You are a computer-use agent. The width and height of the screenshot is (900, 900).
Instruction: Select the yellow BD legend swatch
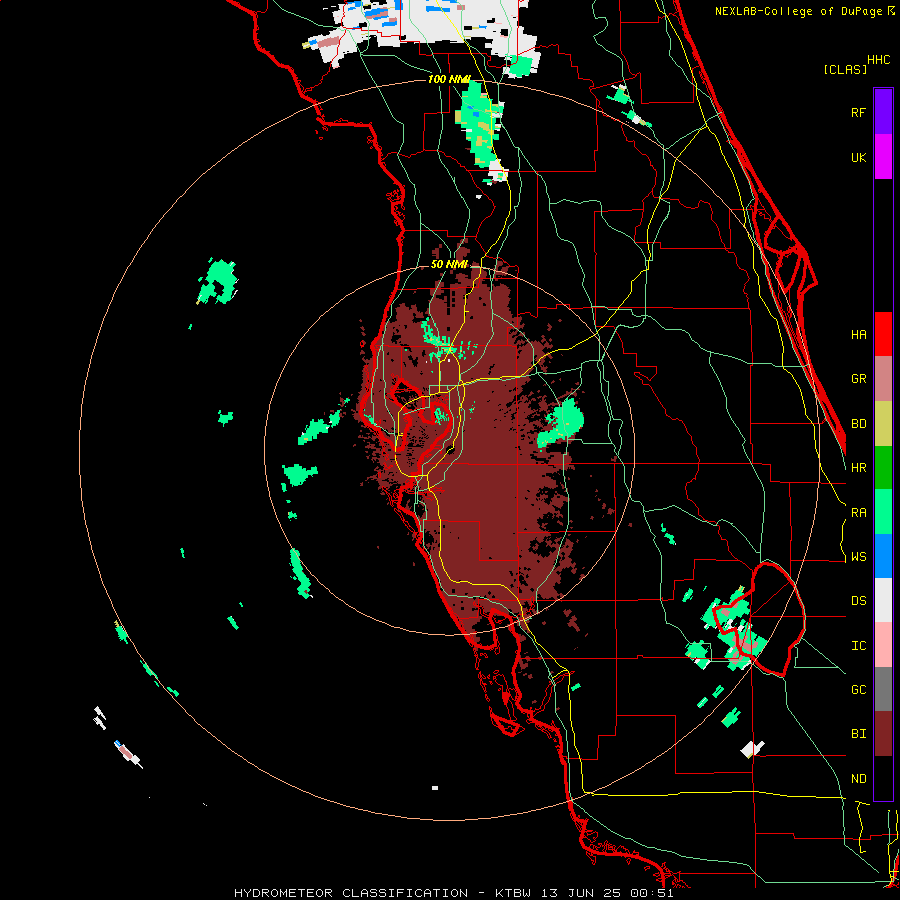883,424
